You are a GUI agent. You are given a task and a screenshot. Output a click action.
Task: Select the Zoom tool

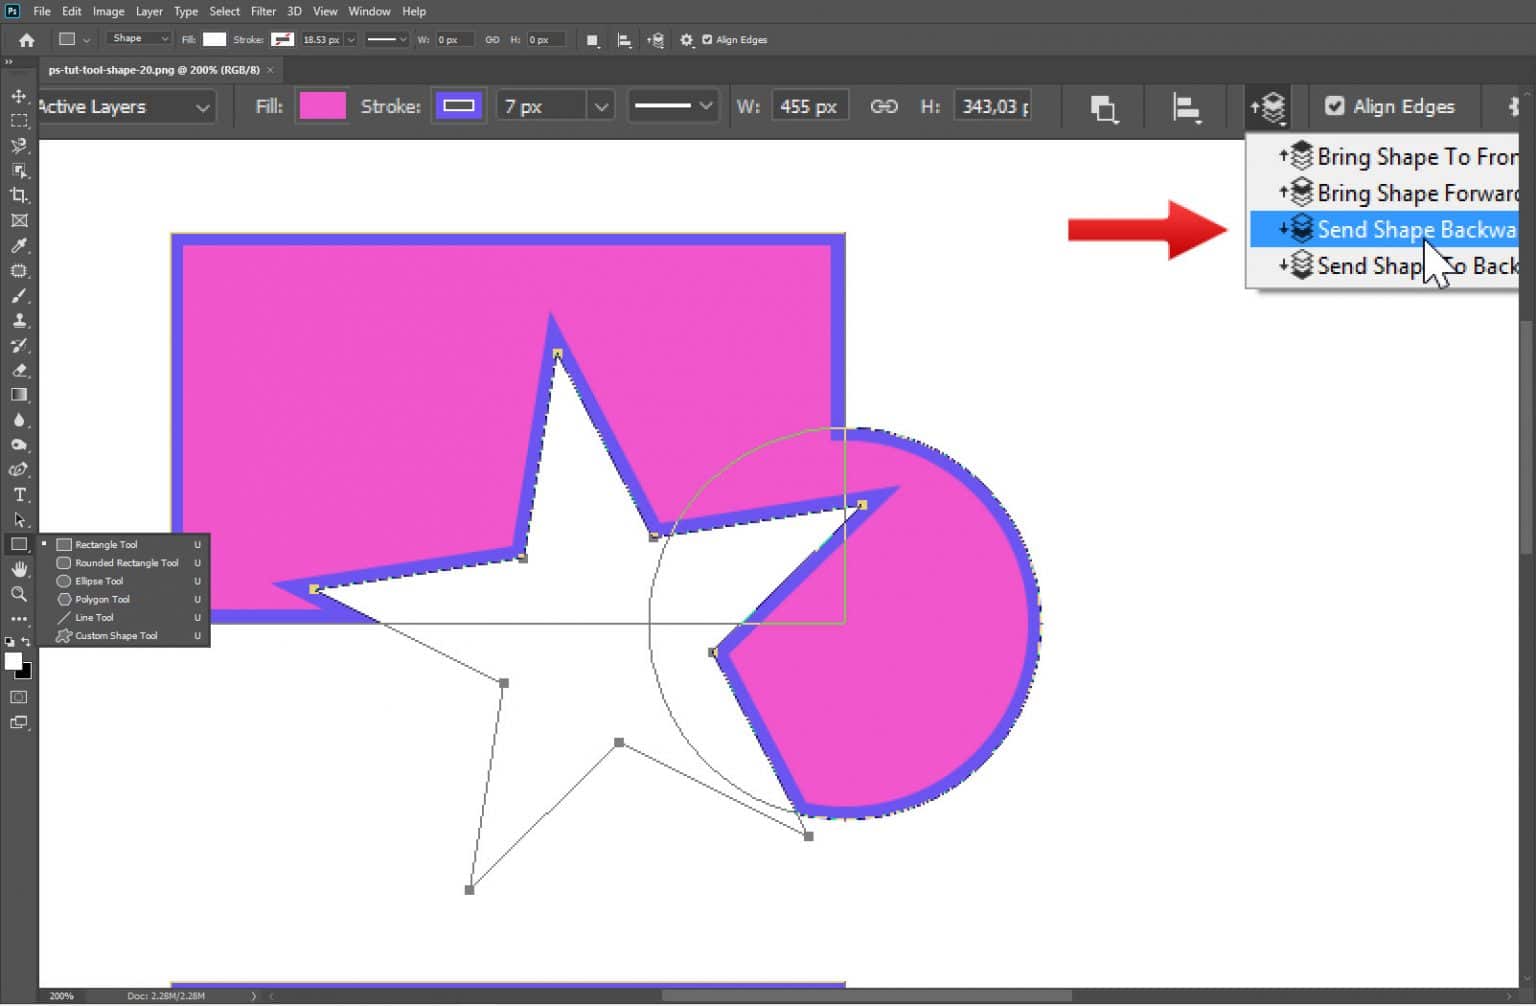click(x=18, y=595)
